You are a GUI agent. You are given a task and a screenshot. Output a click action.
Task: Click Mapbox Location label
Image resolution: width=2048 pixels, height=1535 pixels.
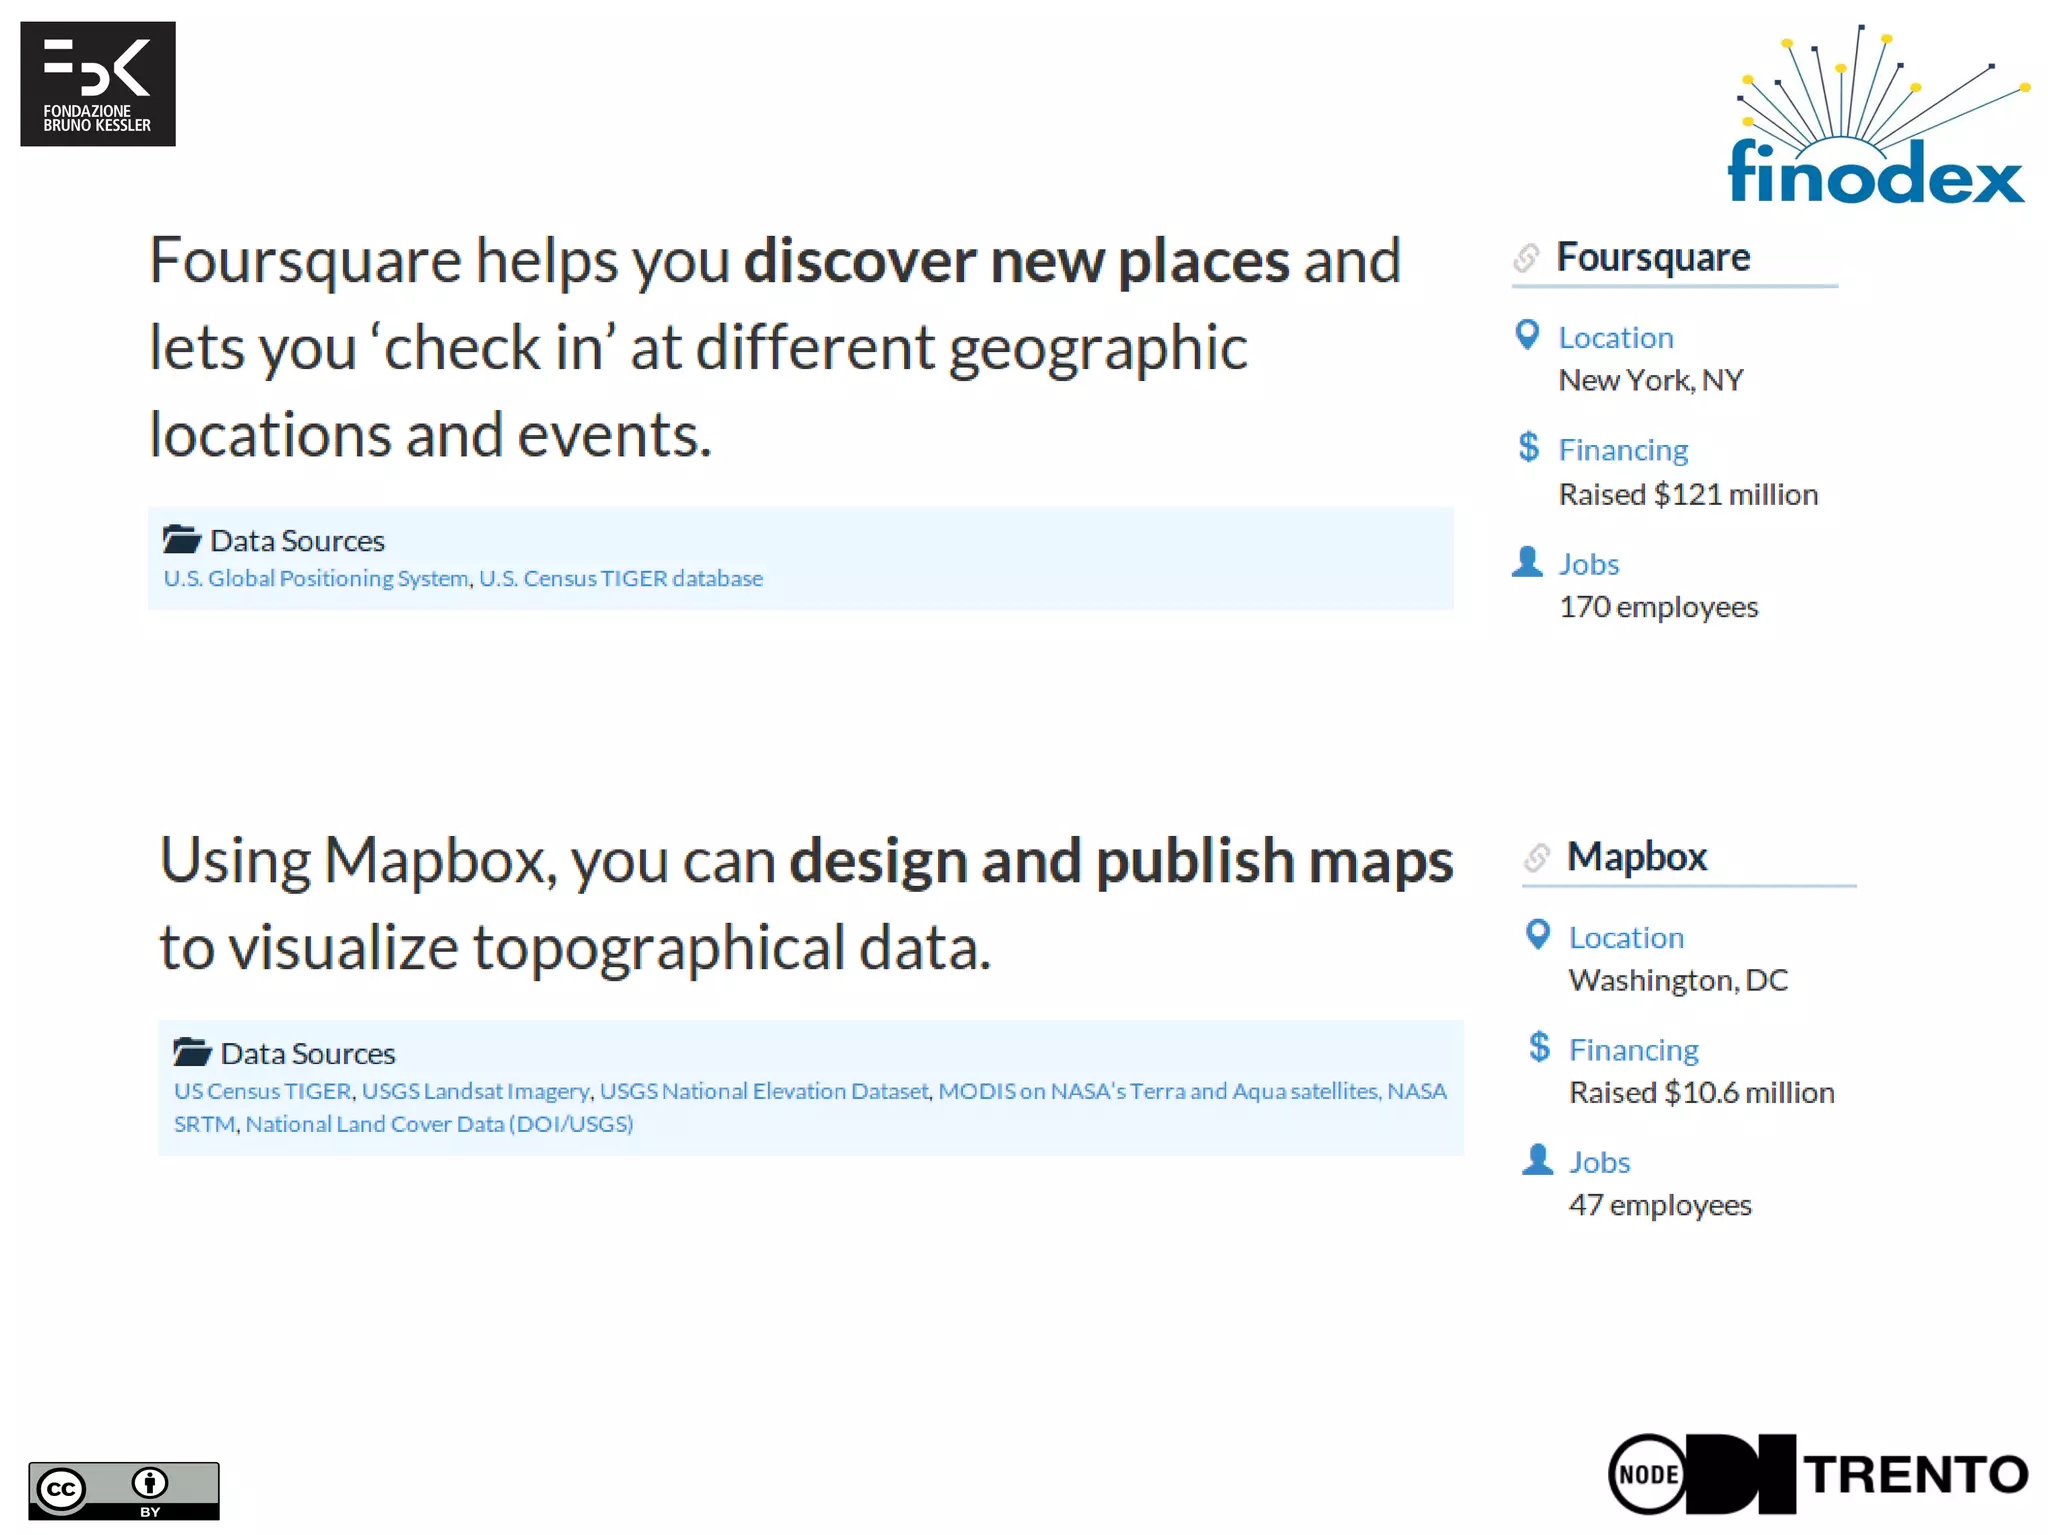pos(1625,937)
